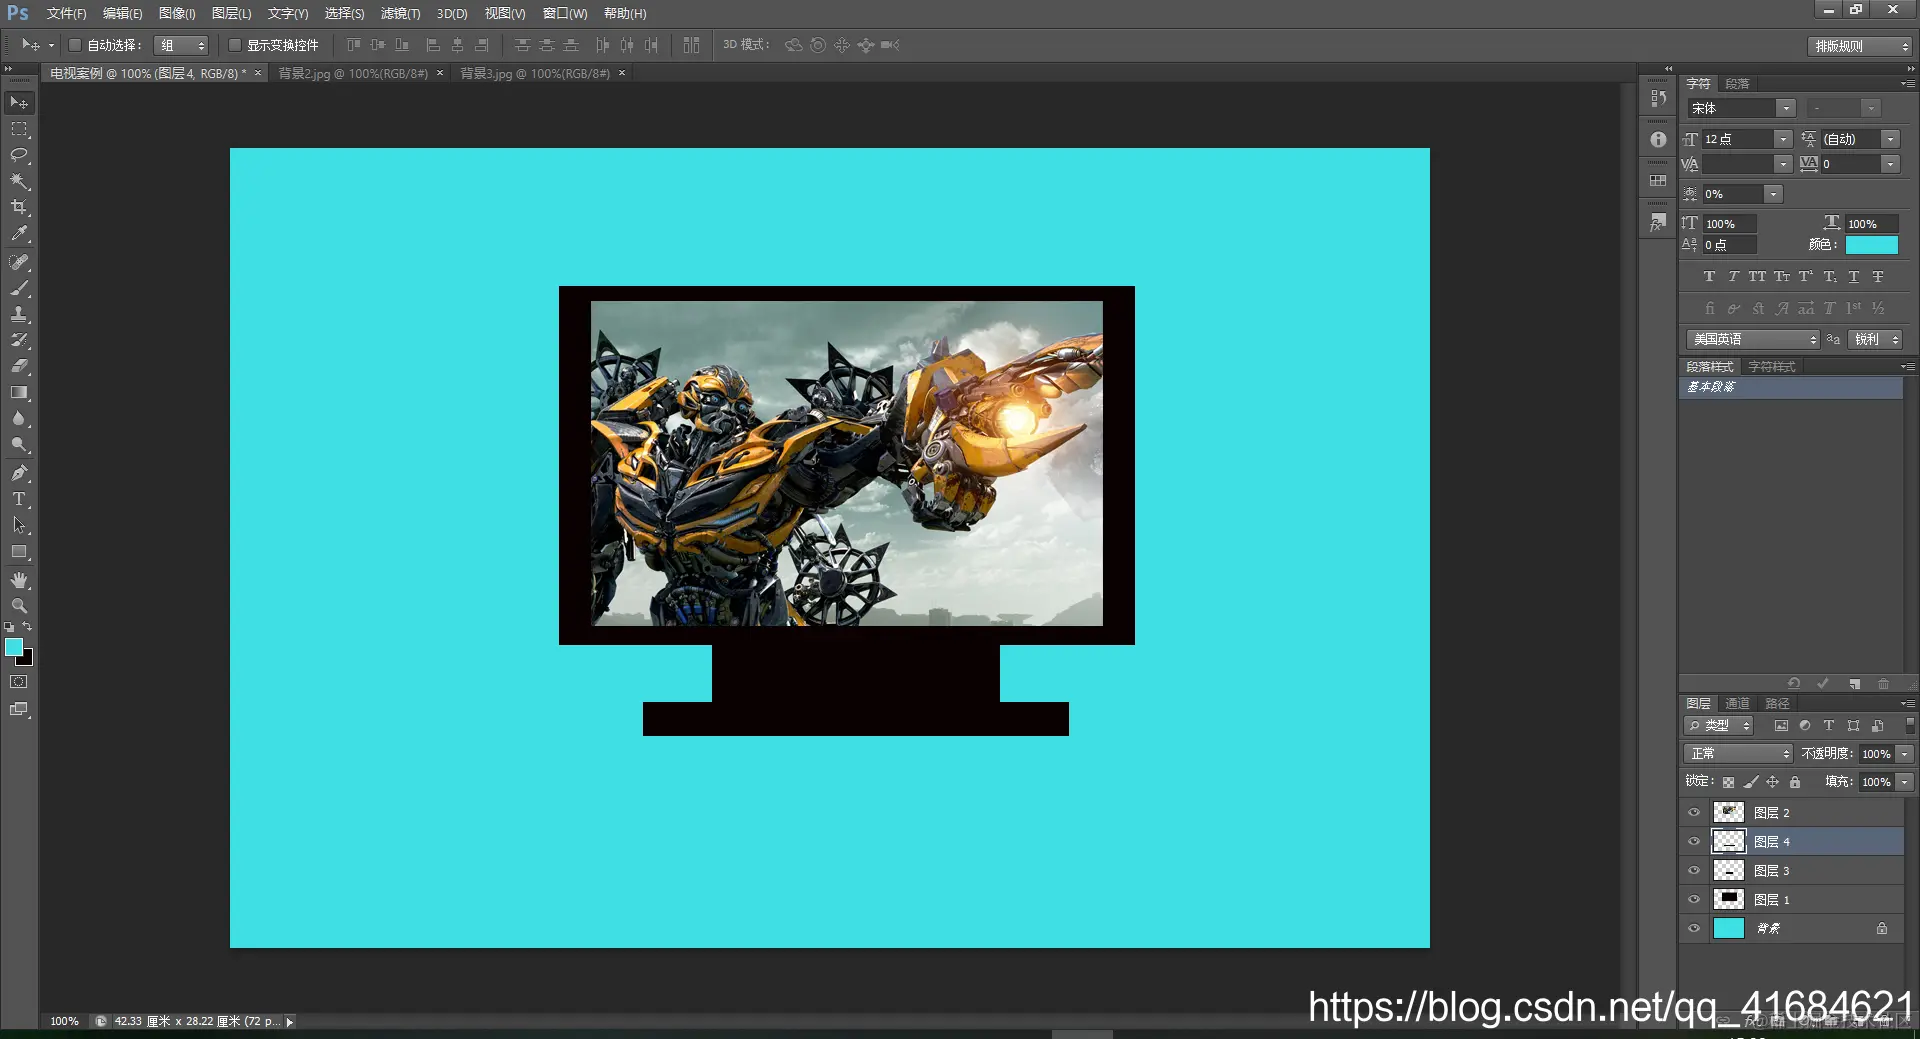Open the 不透明度 opacity slider arrow
This screenshot has height=1039, width=1920.
(1905, 754)
